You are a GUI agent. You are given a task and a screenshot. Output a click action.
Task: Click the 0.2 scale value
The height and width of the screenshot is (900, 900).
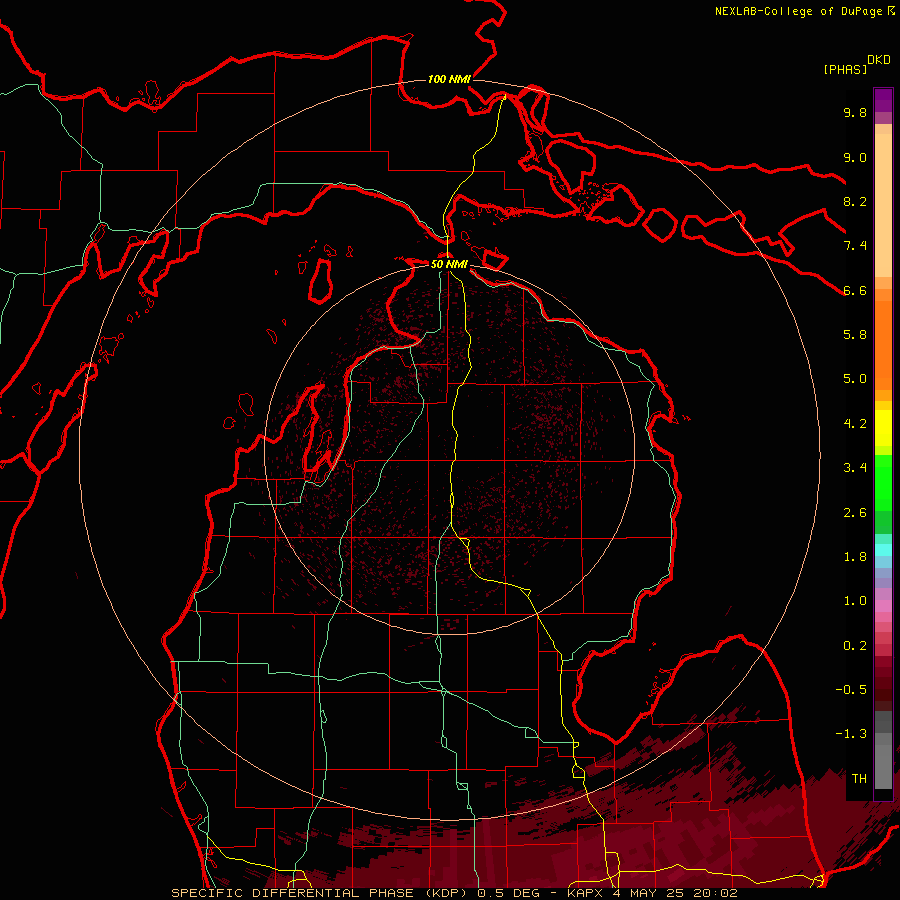click(855, 646)
